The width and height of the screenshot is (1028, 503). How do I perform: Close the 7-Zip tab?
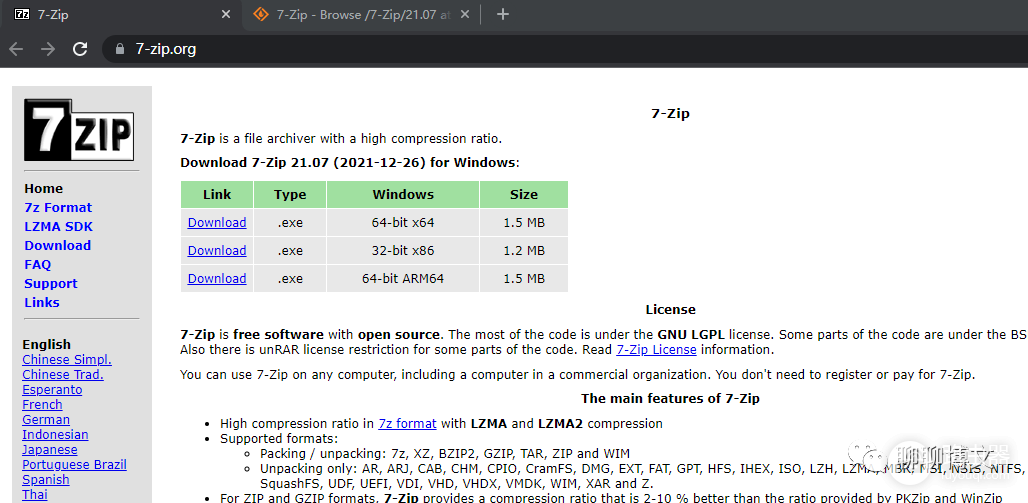pyautogui.click(x=226, y=14)
